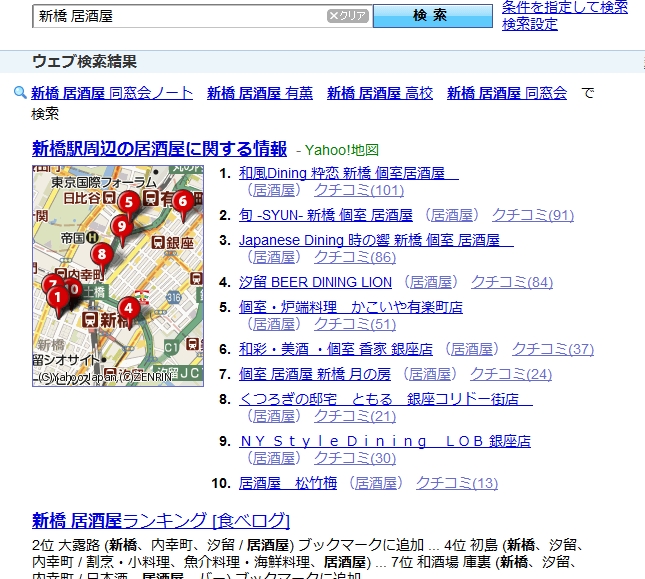645x579 pixels.
Task: Open クチコミ(84) reviews link
Action: (512, 282)
